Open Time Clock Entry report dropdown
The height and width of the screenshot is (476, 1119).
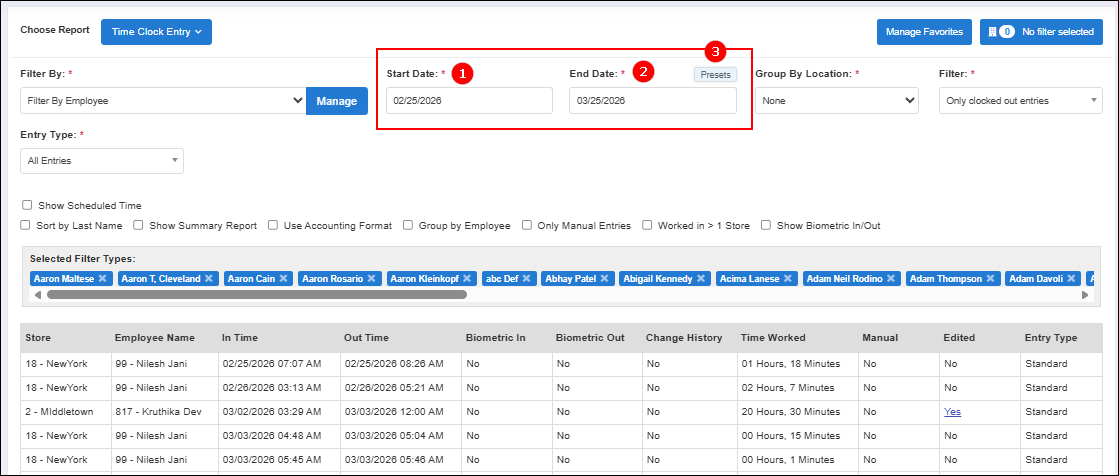[156, 32]
